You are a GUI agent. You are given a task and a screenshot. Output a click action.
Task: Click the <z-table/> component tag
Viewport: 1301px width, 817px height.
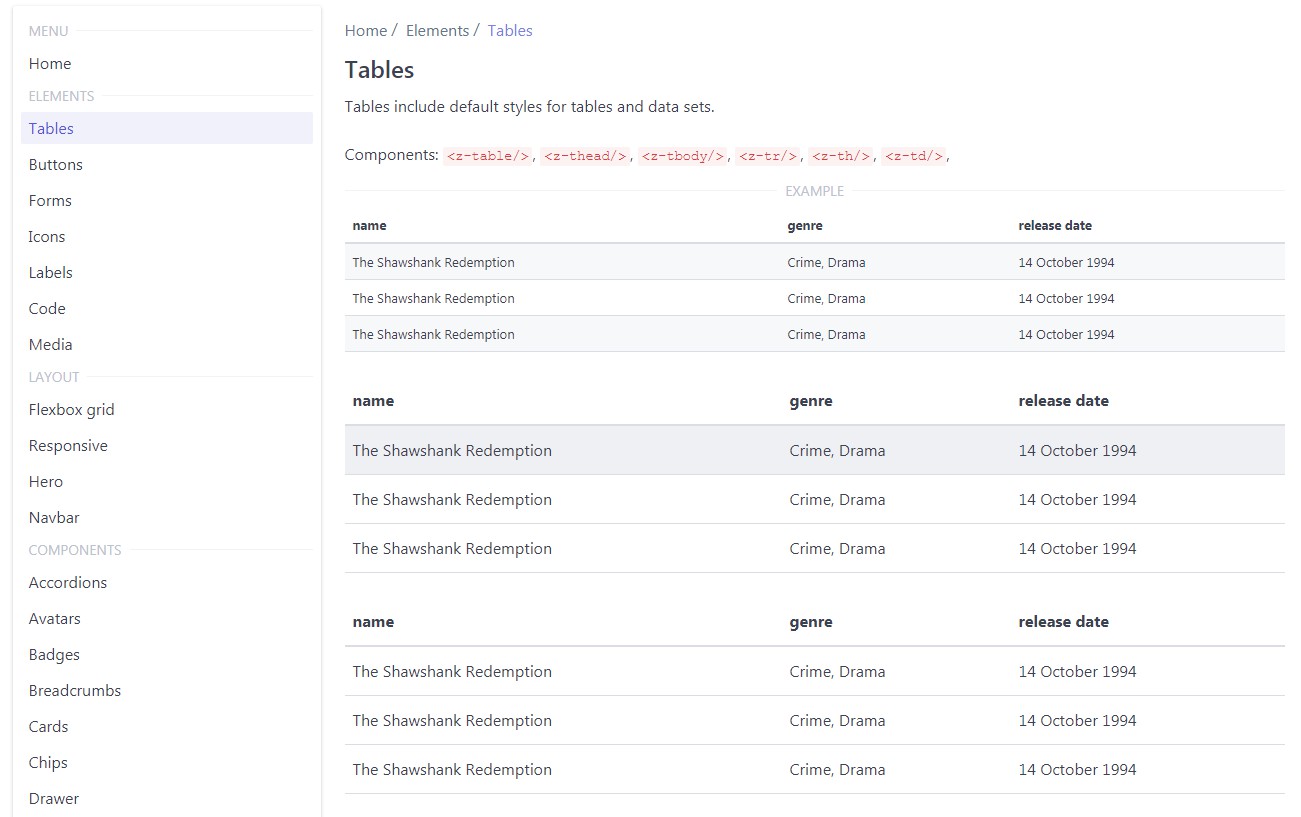[488, 156]
